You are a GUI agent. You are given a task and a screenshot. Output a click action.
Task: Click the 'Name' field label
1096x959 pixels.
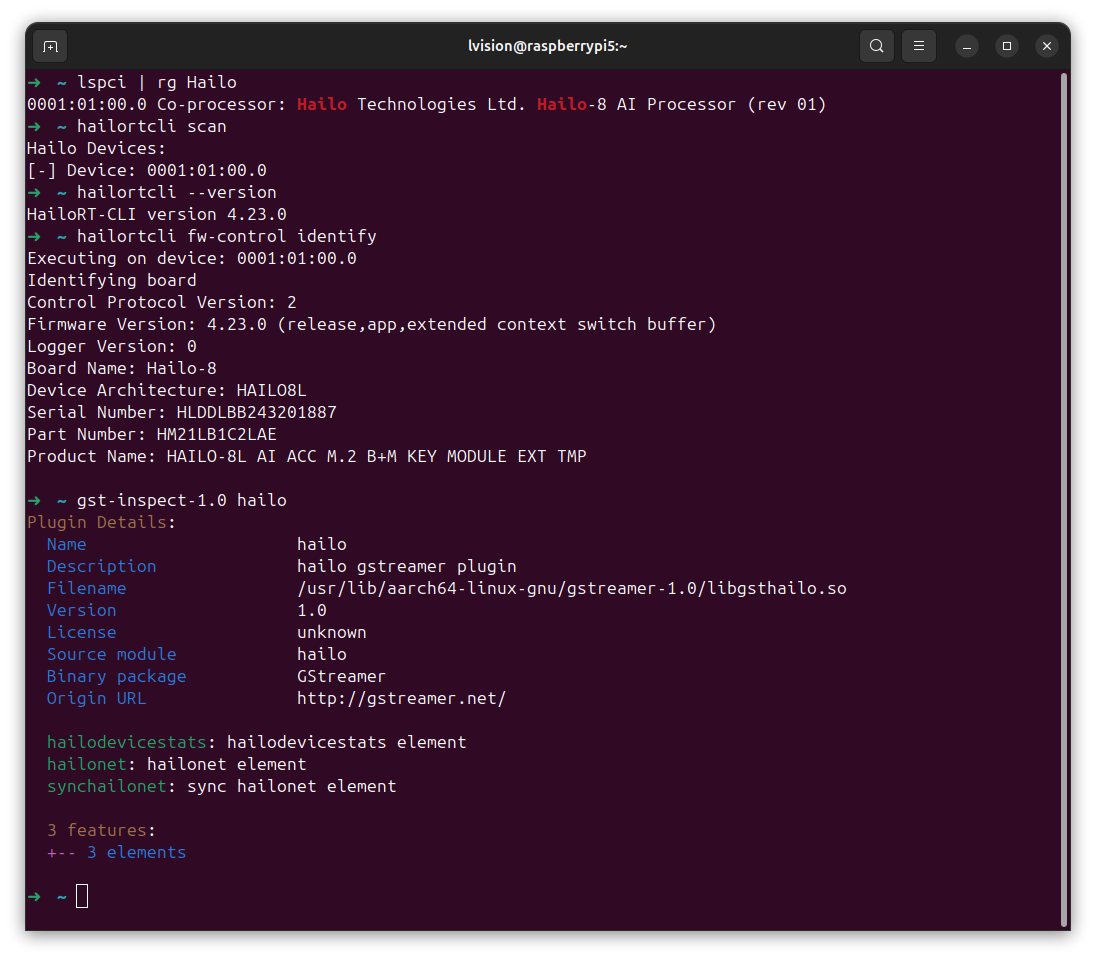(x=66, y=545)
